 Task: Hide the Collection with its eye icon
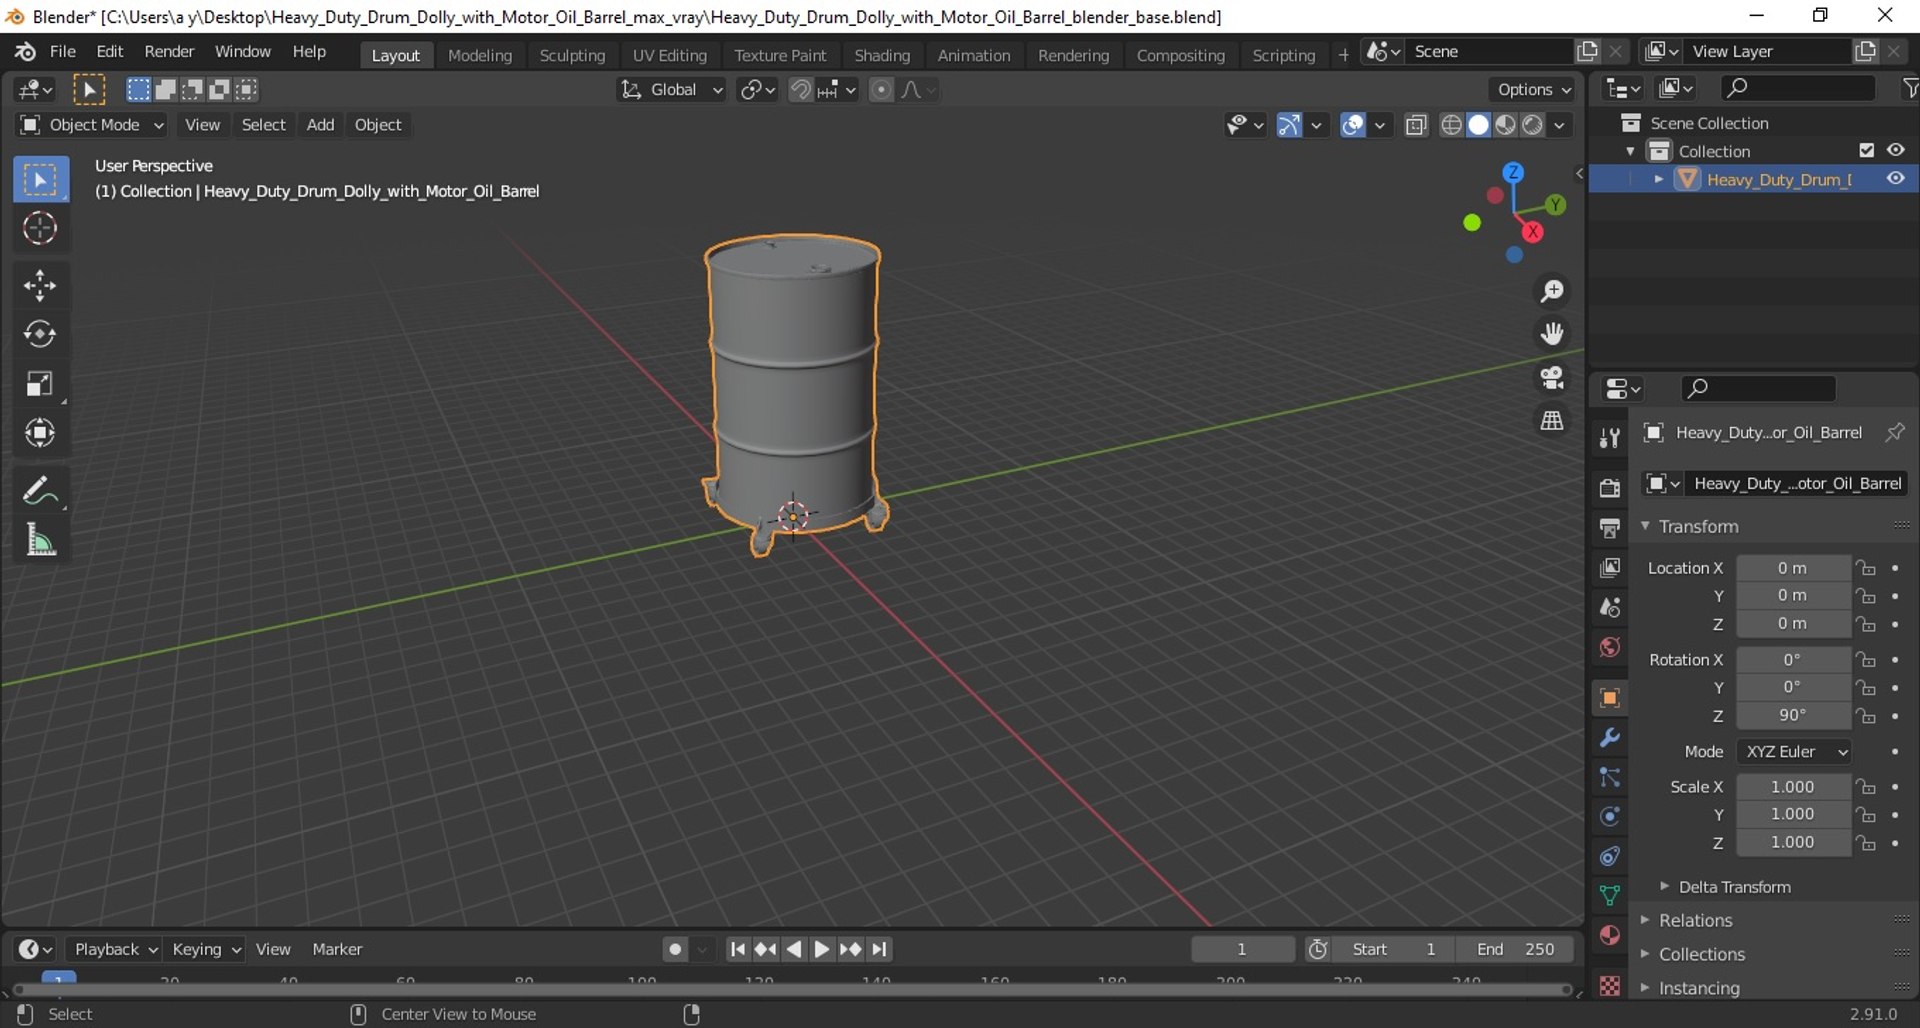[1895, 150]
